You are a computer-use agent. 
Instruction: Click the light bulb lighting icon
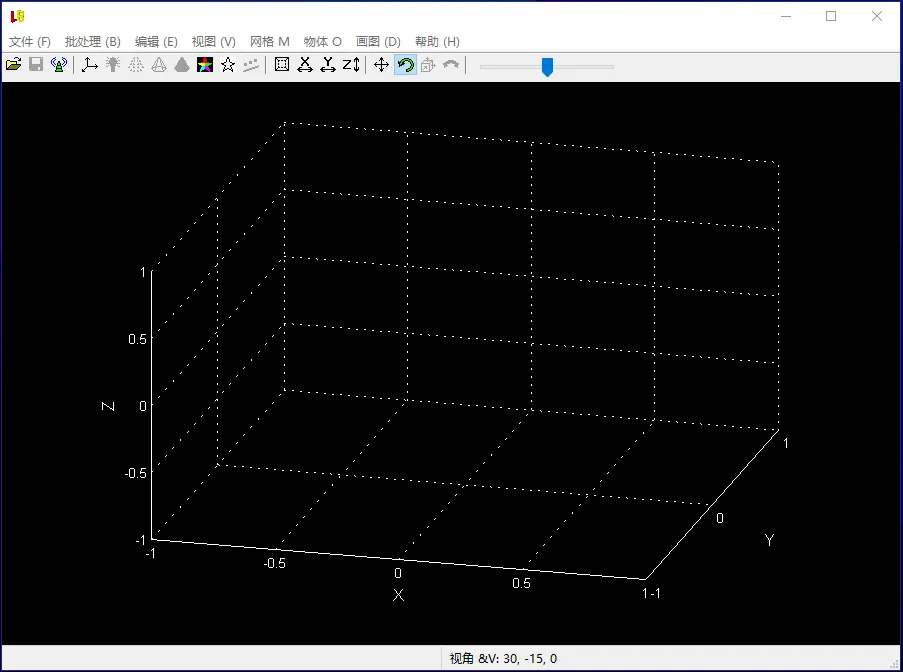(113, 64)
